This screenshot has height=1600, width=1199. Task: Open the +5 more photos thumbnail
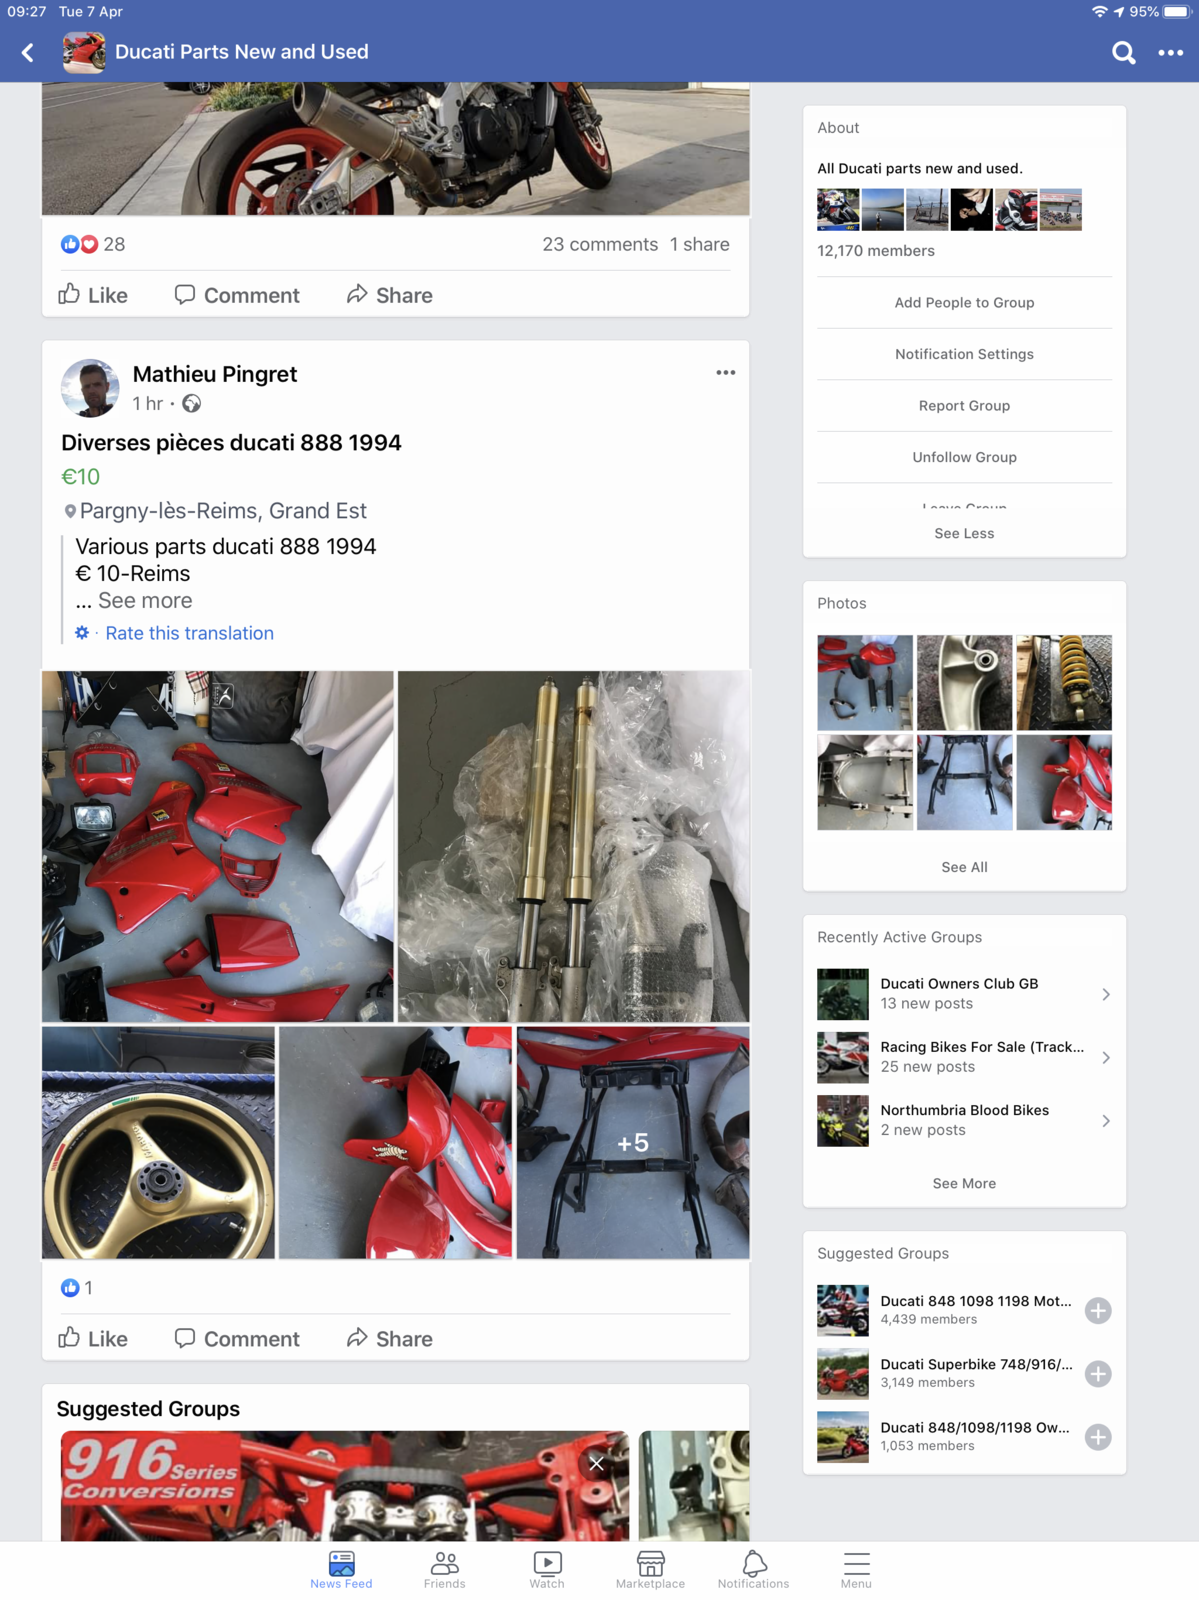click(633, 1143)
